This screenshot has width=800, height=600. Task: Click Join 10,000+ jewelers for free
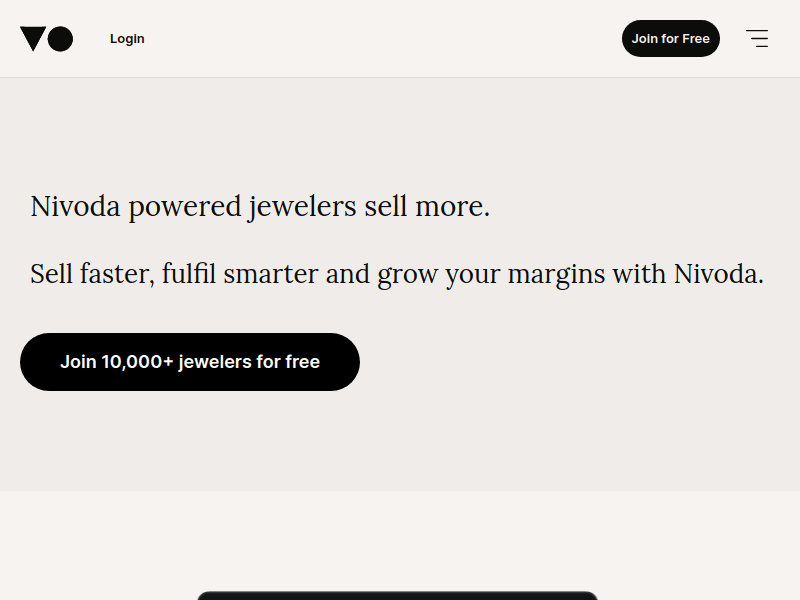click(190, 362)
